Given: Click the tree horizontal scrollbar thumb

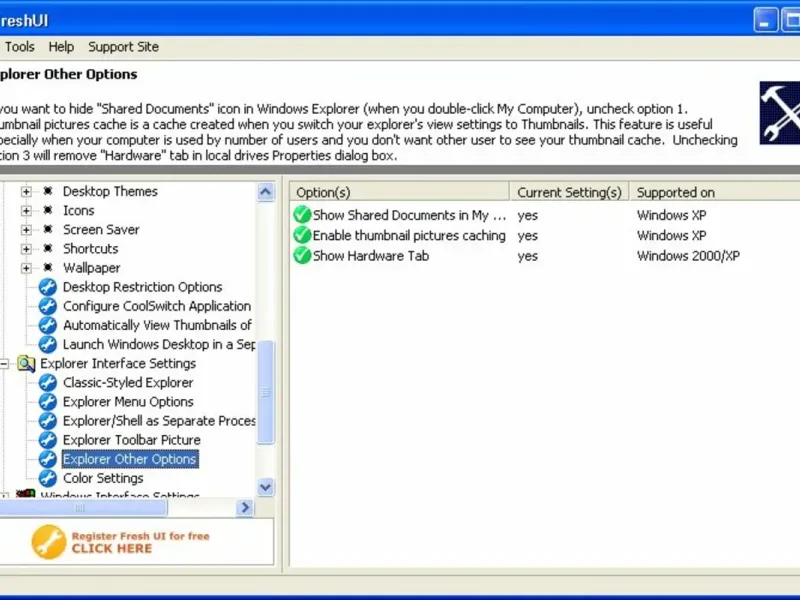Looking at the screenshot, I should point(83,508).
